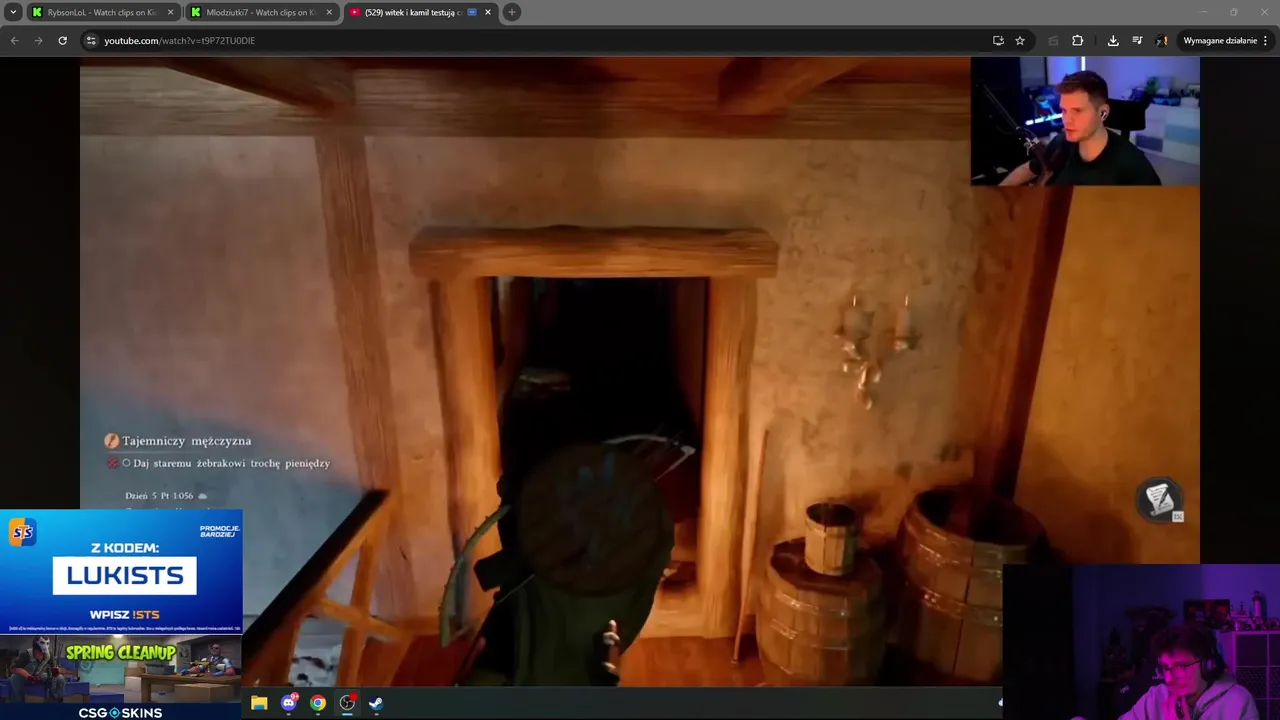The height and width of the screenshot is (720, 1280).
Task: Click the LUKISTS promo code box
Action: 125,575
